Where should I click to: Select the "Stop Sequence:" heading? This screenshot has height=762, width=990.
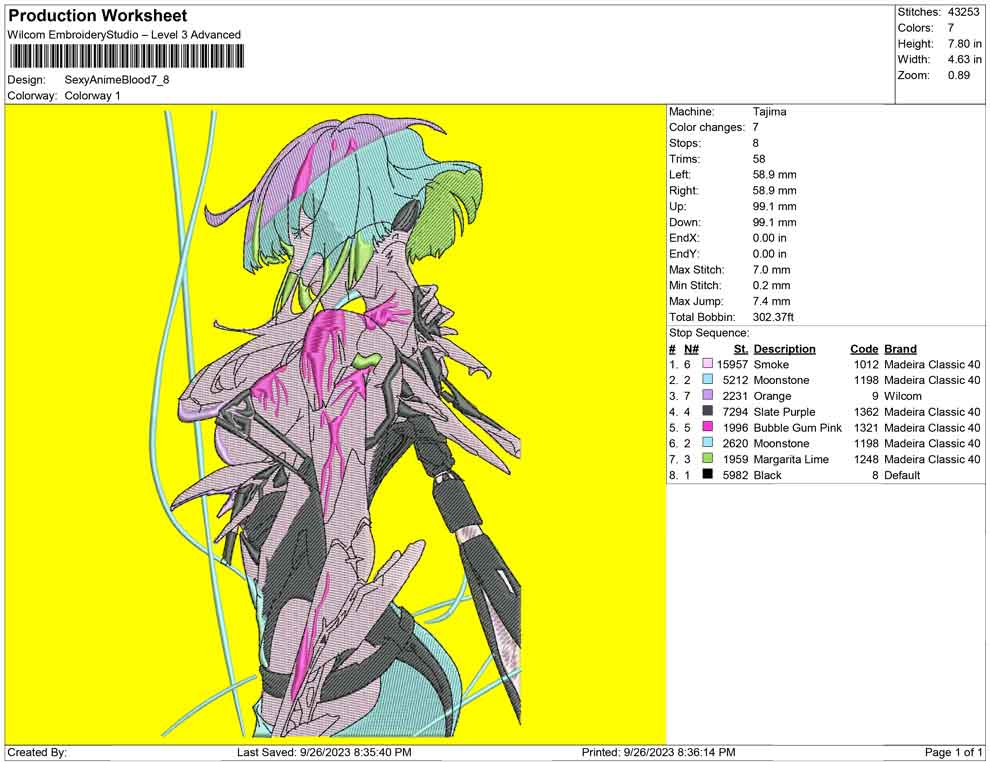[x=709, y=333]
